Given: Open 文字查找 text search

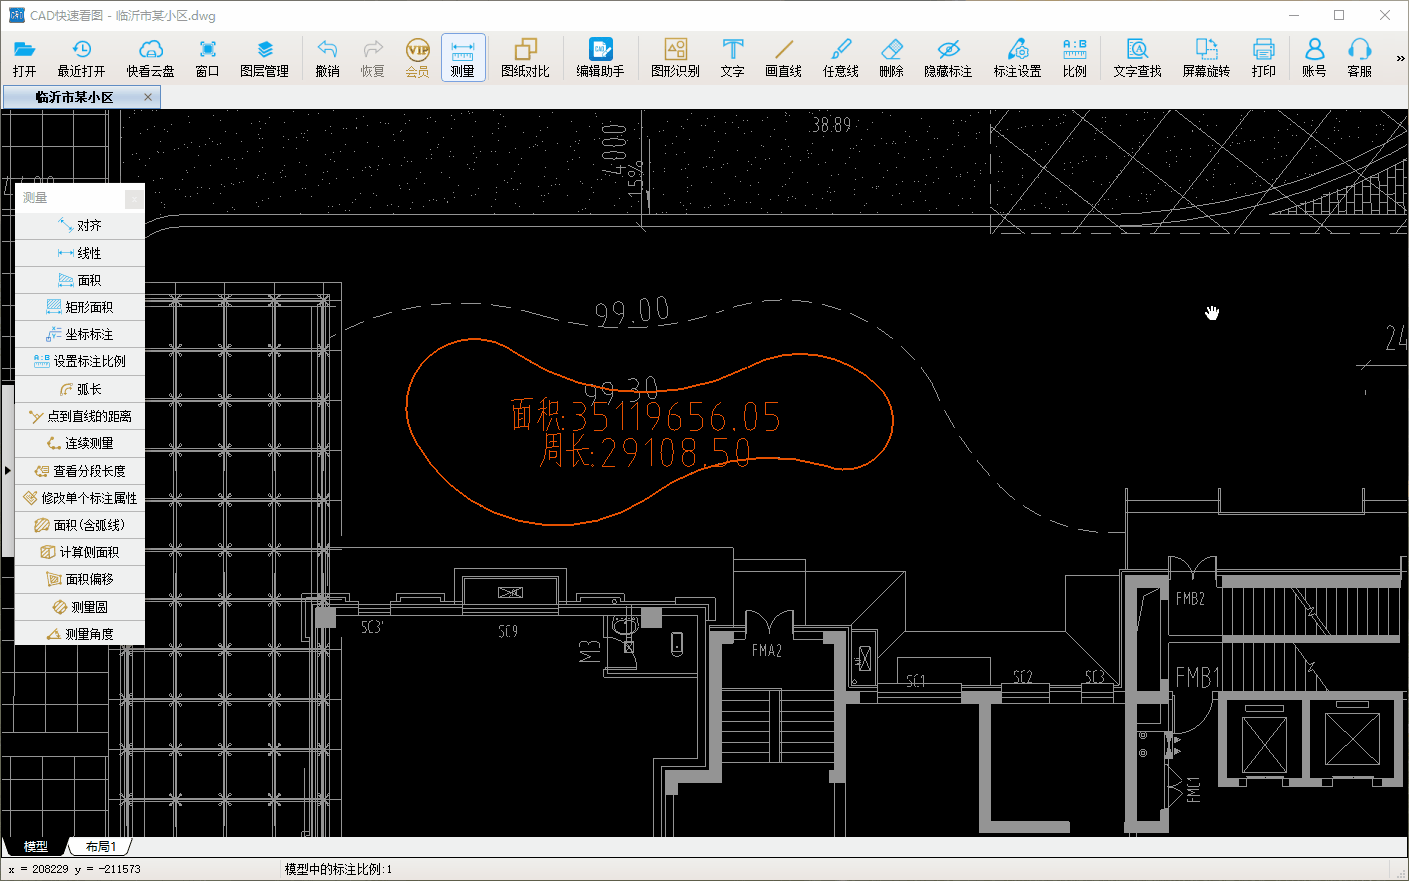Looking at the screenshot, I should 1137,58.
